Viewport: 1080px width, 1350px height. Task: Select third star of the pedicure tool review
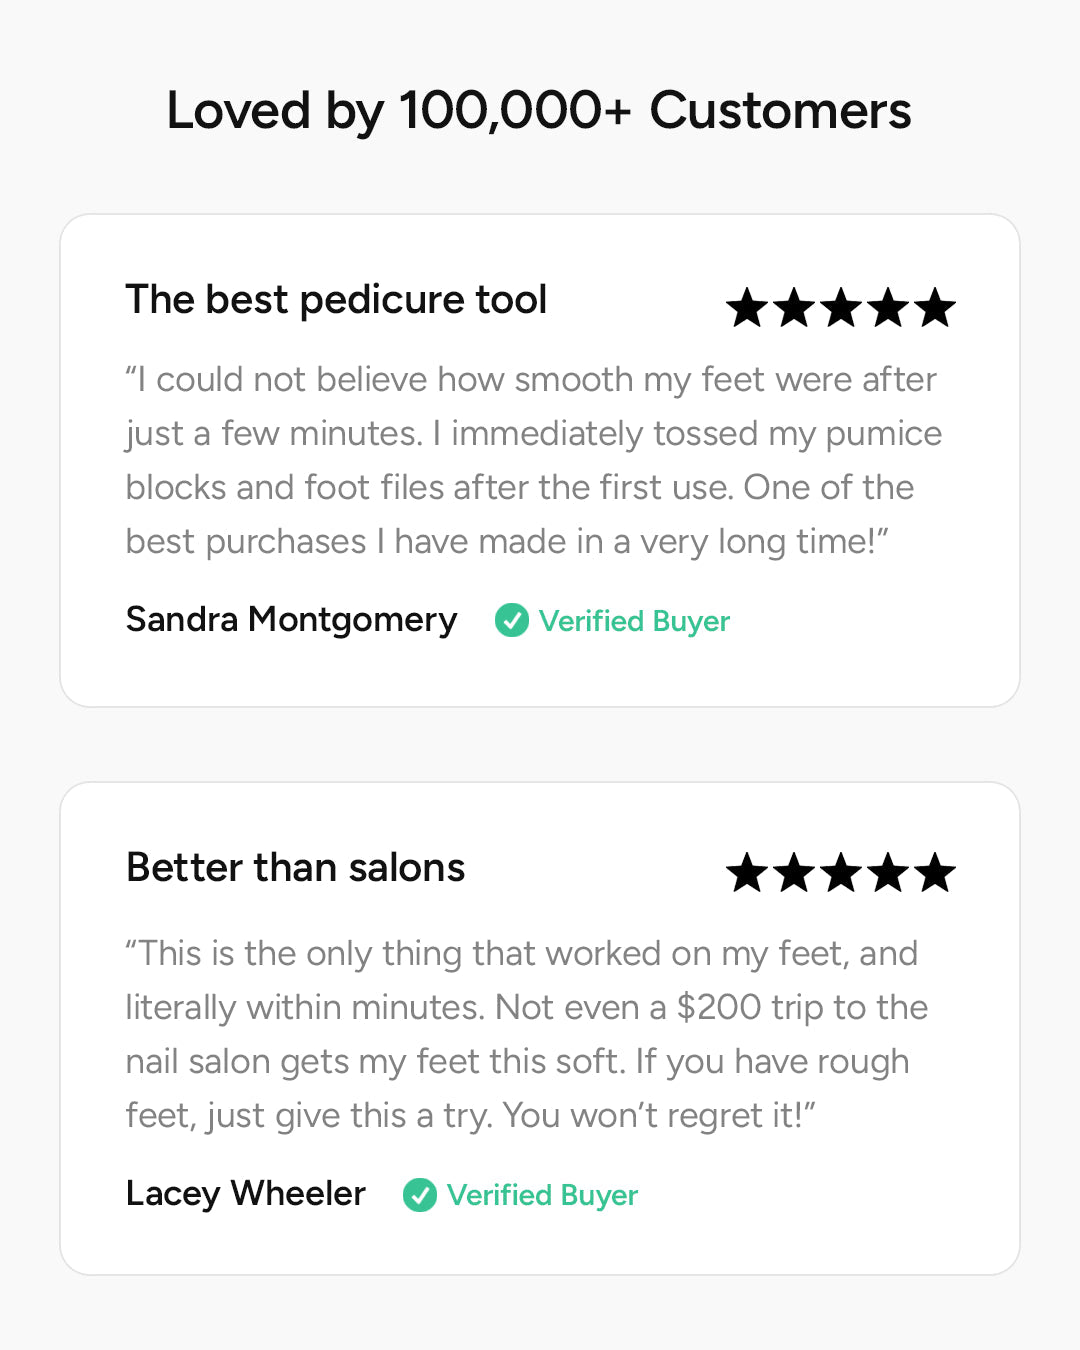coord(841,308)
